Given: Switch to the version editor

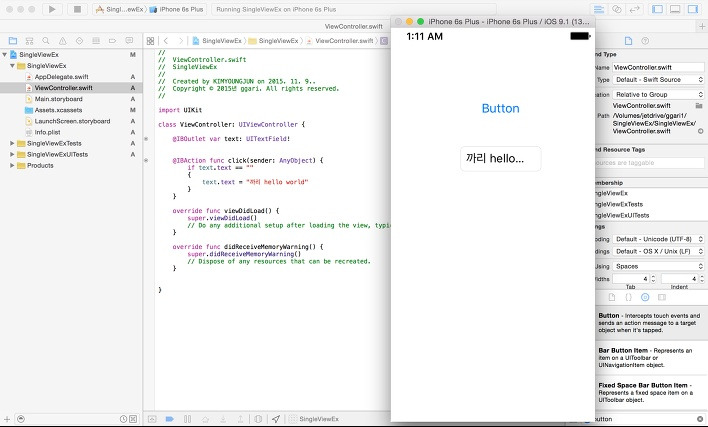Looking at the screenshot, I should tap(634, 9).
